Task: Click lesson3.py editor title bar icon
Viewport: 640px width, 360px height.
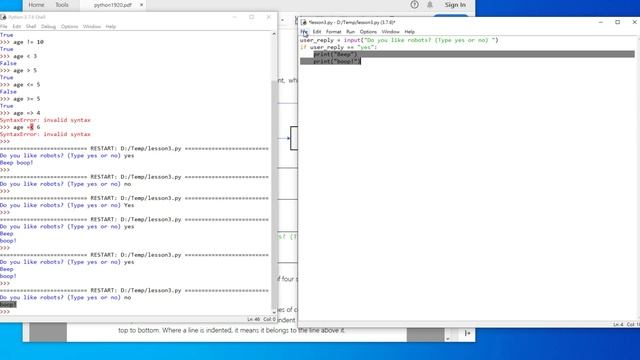Action: [x=304, y=22]
